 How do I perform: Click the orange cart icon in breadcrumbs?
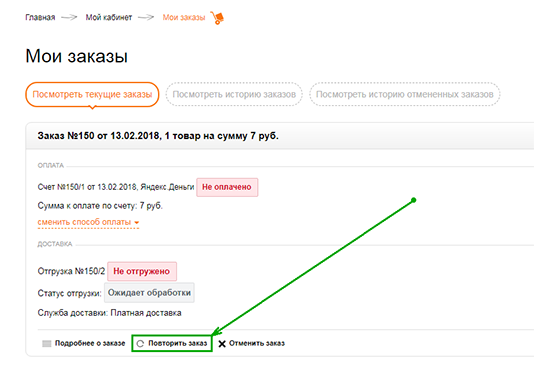[x=217, y=18]
